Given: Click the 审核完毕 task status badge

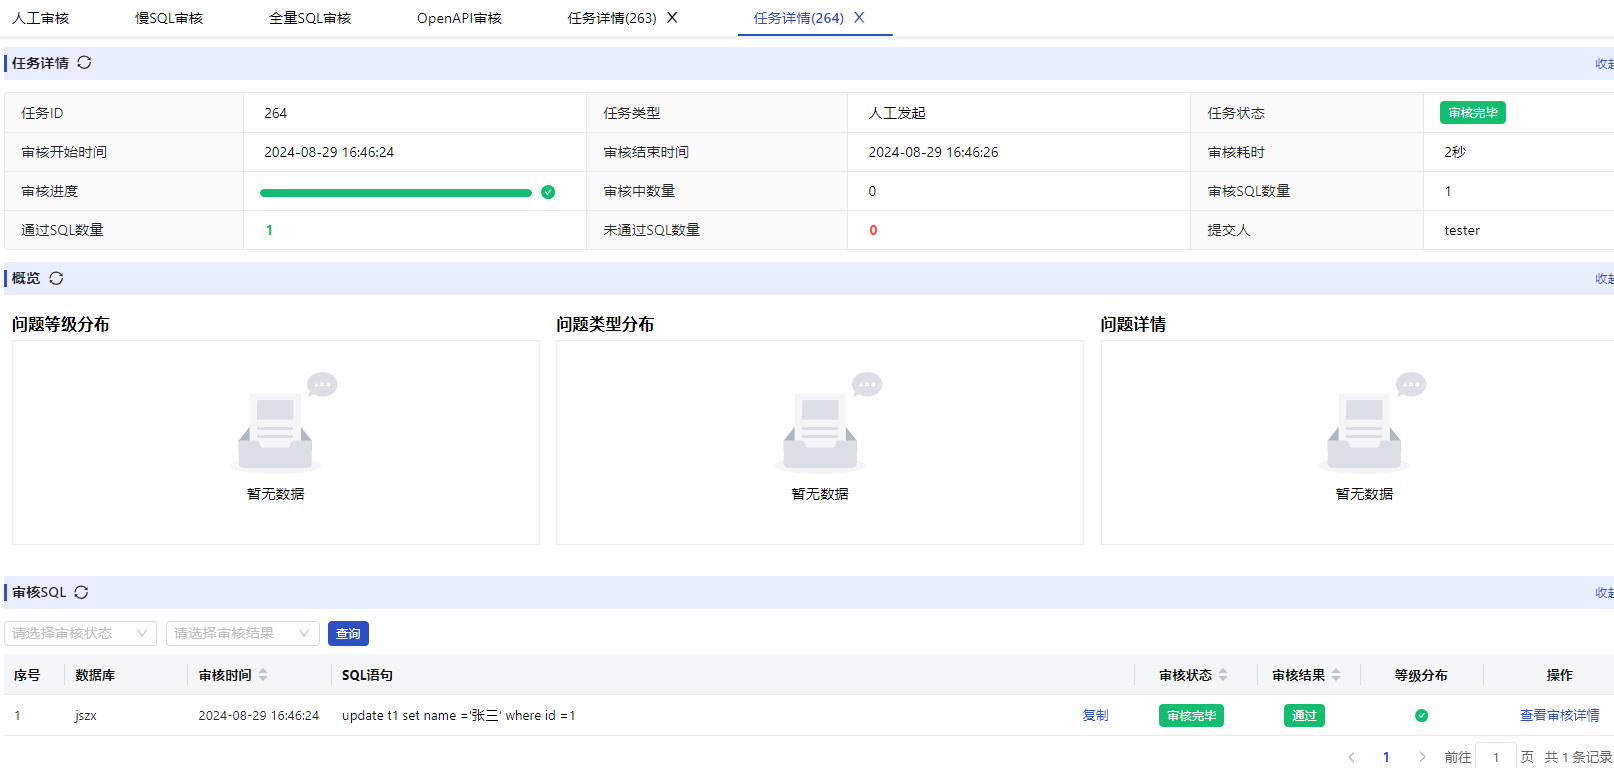Looking at the screenshot, I should (1473, 113).
